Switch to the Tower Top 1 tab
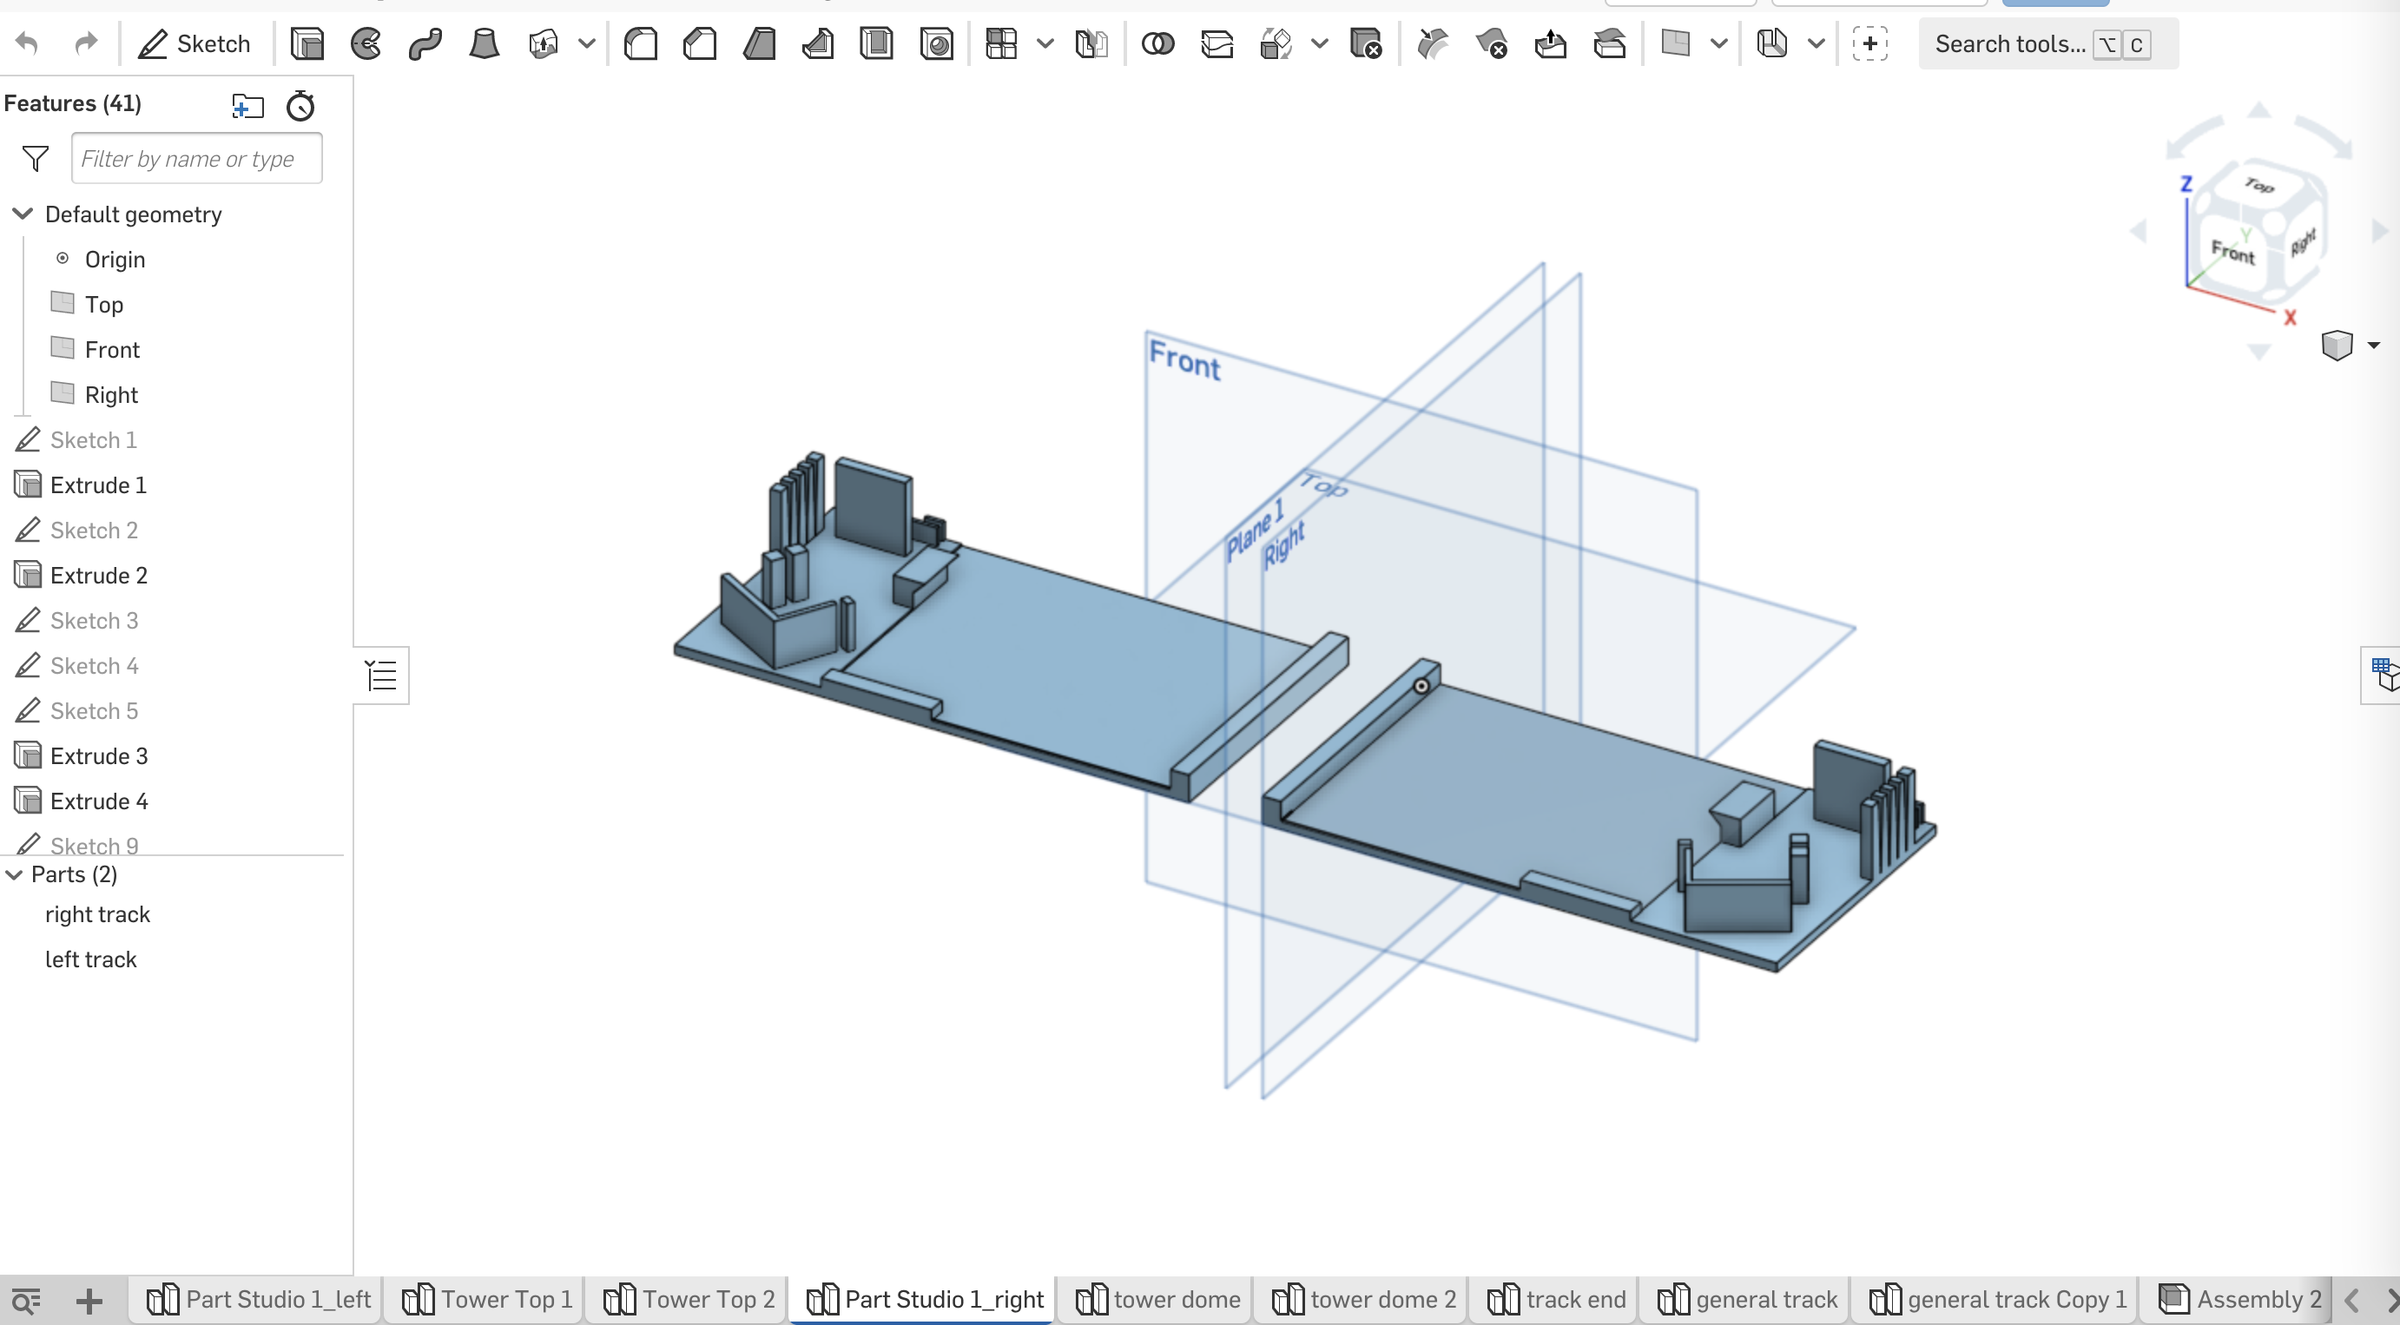Viewport: 2400px width, 1325px height. (484, 1300)
